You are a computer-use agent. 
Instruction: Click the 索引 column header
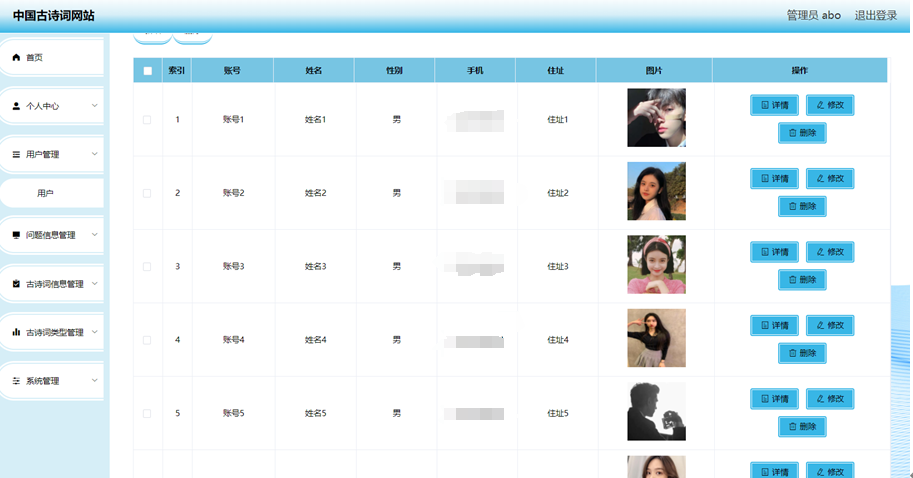[x=176, y=70]
